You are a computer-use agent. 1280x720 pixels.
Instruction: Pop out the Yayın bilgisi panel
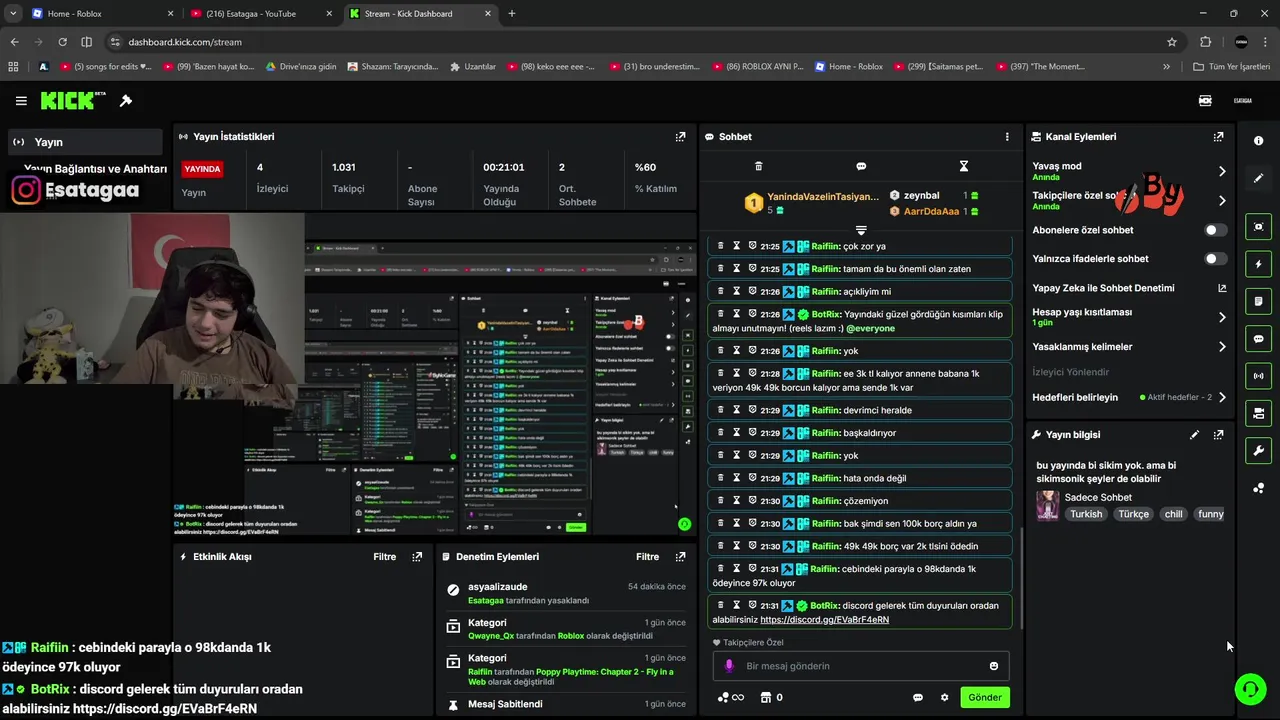[x=1218, y=435]
